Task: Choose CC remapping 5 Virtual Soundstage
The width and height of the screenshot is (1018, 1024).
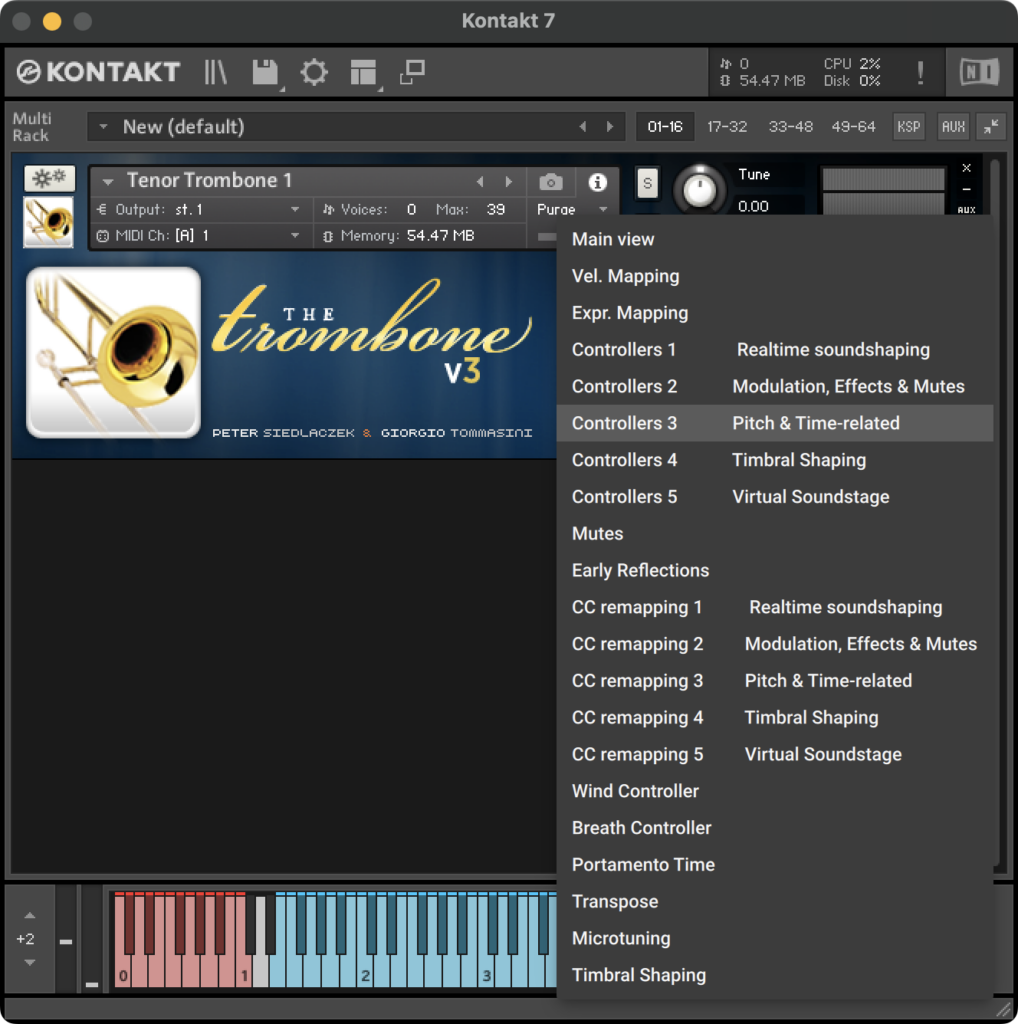Action: 775,754
